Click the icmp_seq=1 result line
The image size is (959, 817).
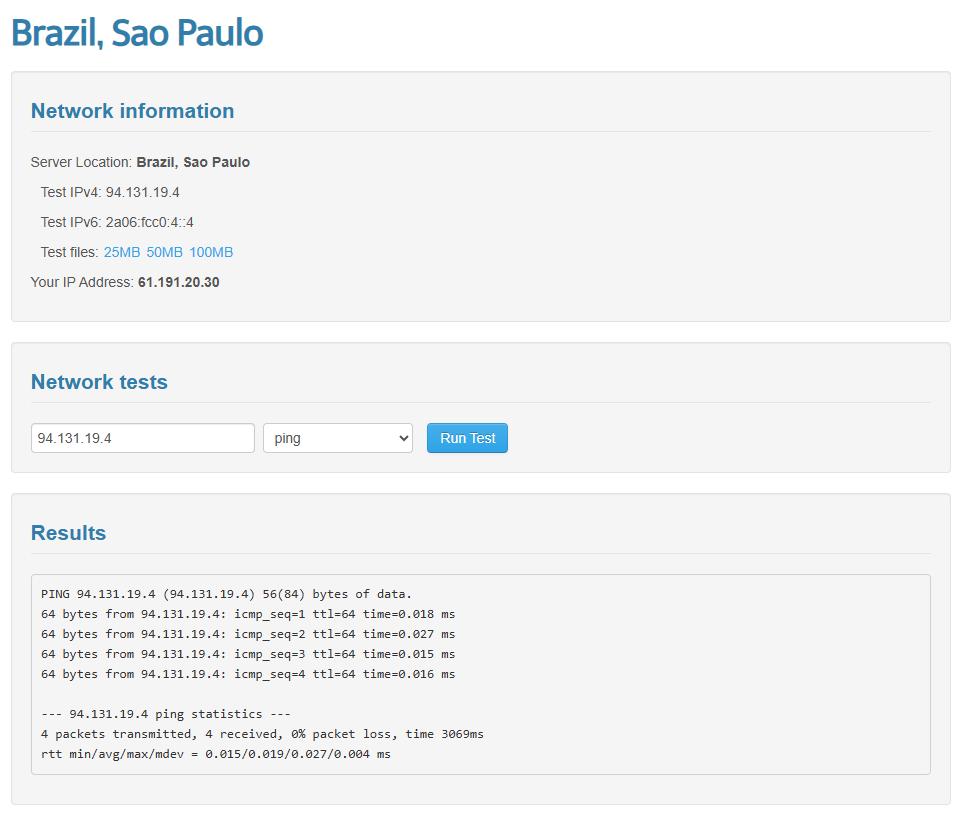[x=248, y=614]
